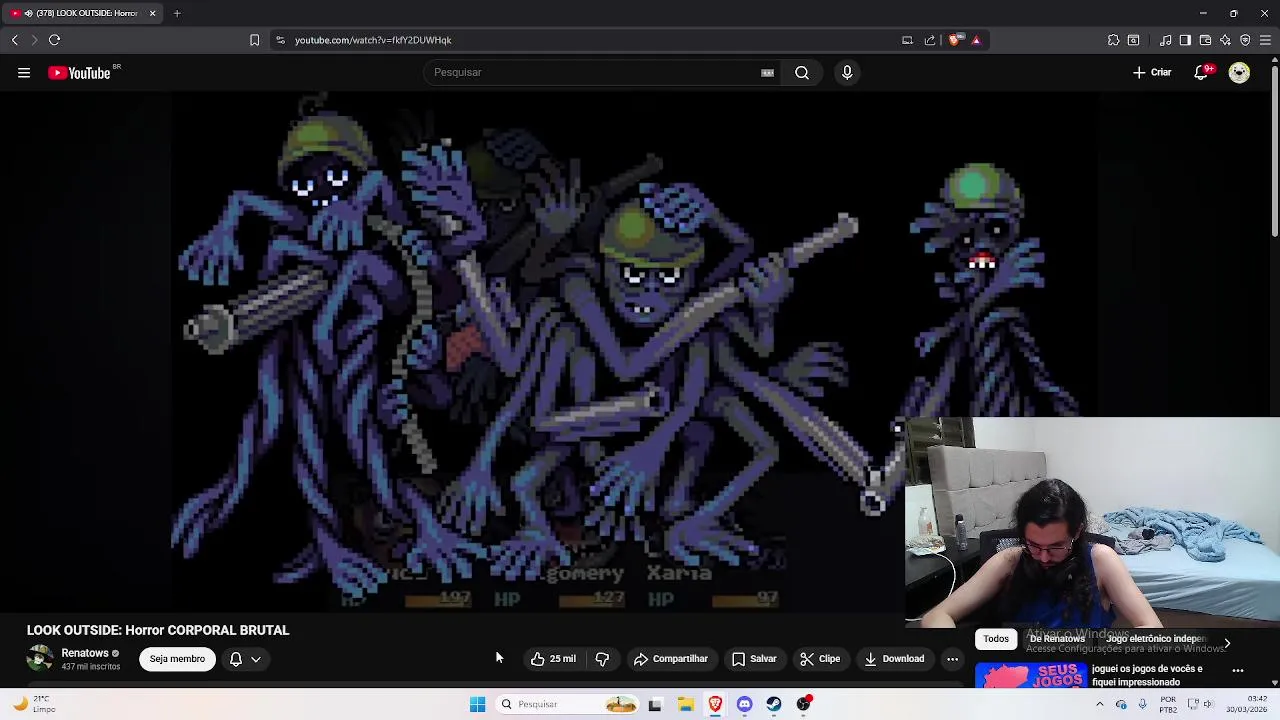This screenshot has height=720, width=1280.
Task: Click the page vertical scrollbar
Action: point(1275,150)
